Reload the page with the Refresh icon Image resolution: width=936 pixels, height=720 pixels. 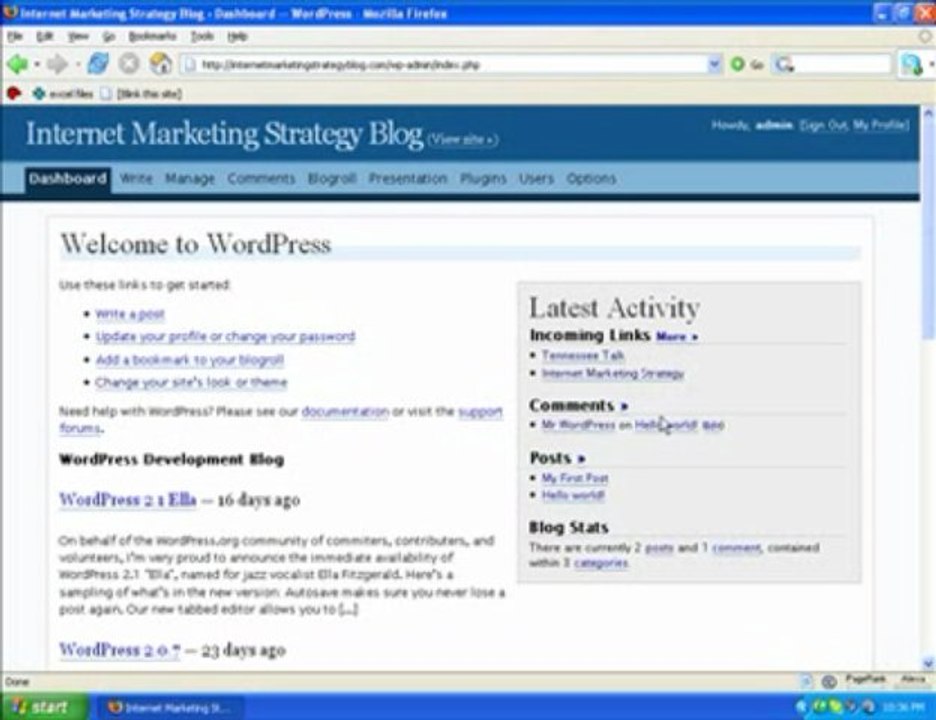98,63
